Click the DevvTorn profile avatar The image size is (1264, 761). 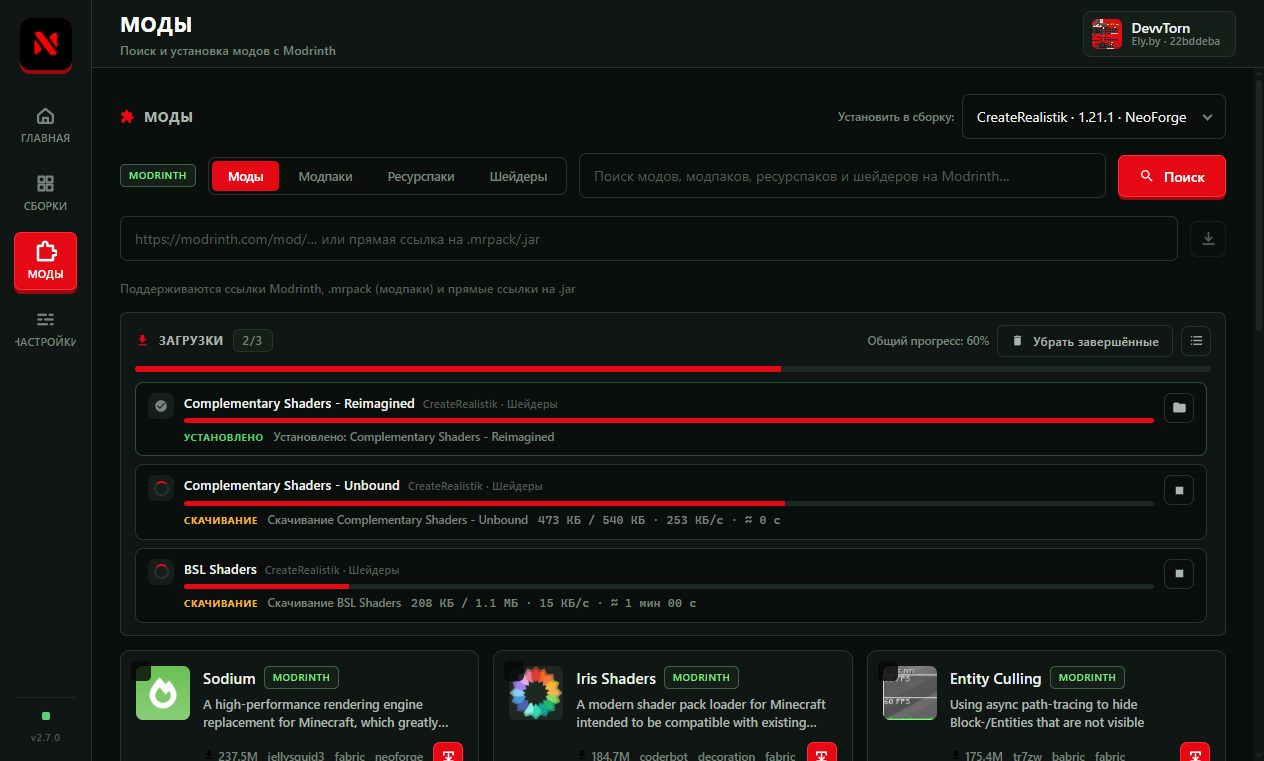(1107, 34)
